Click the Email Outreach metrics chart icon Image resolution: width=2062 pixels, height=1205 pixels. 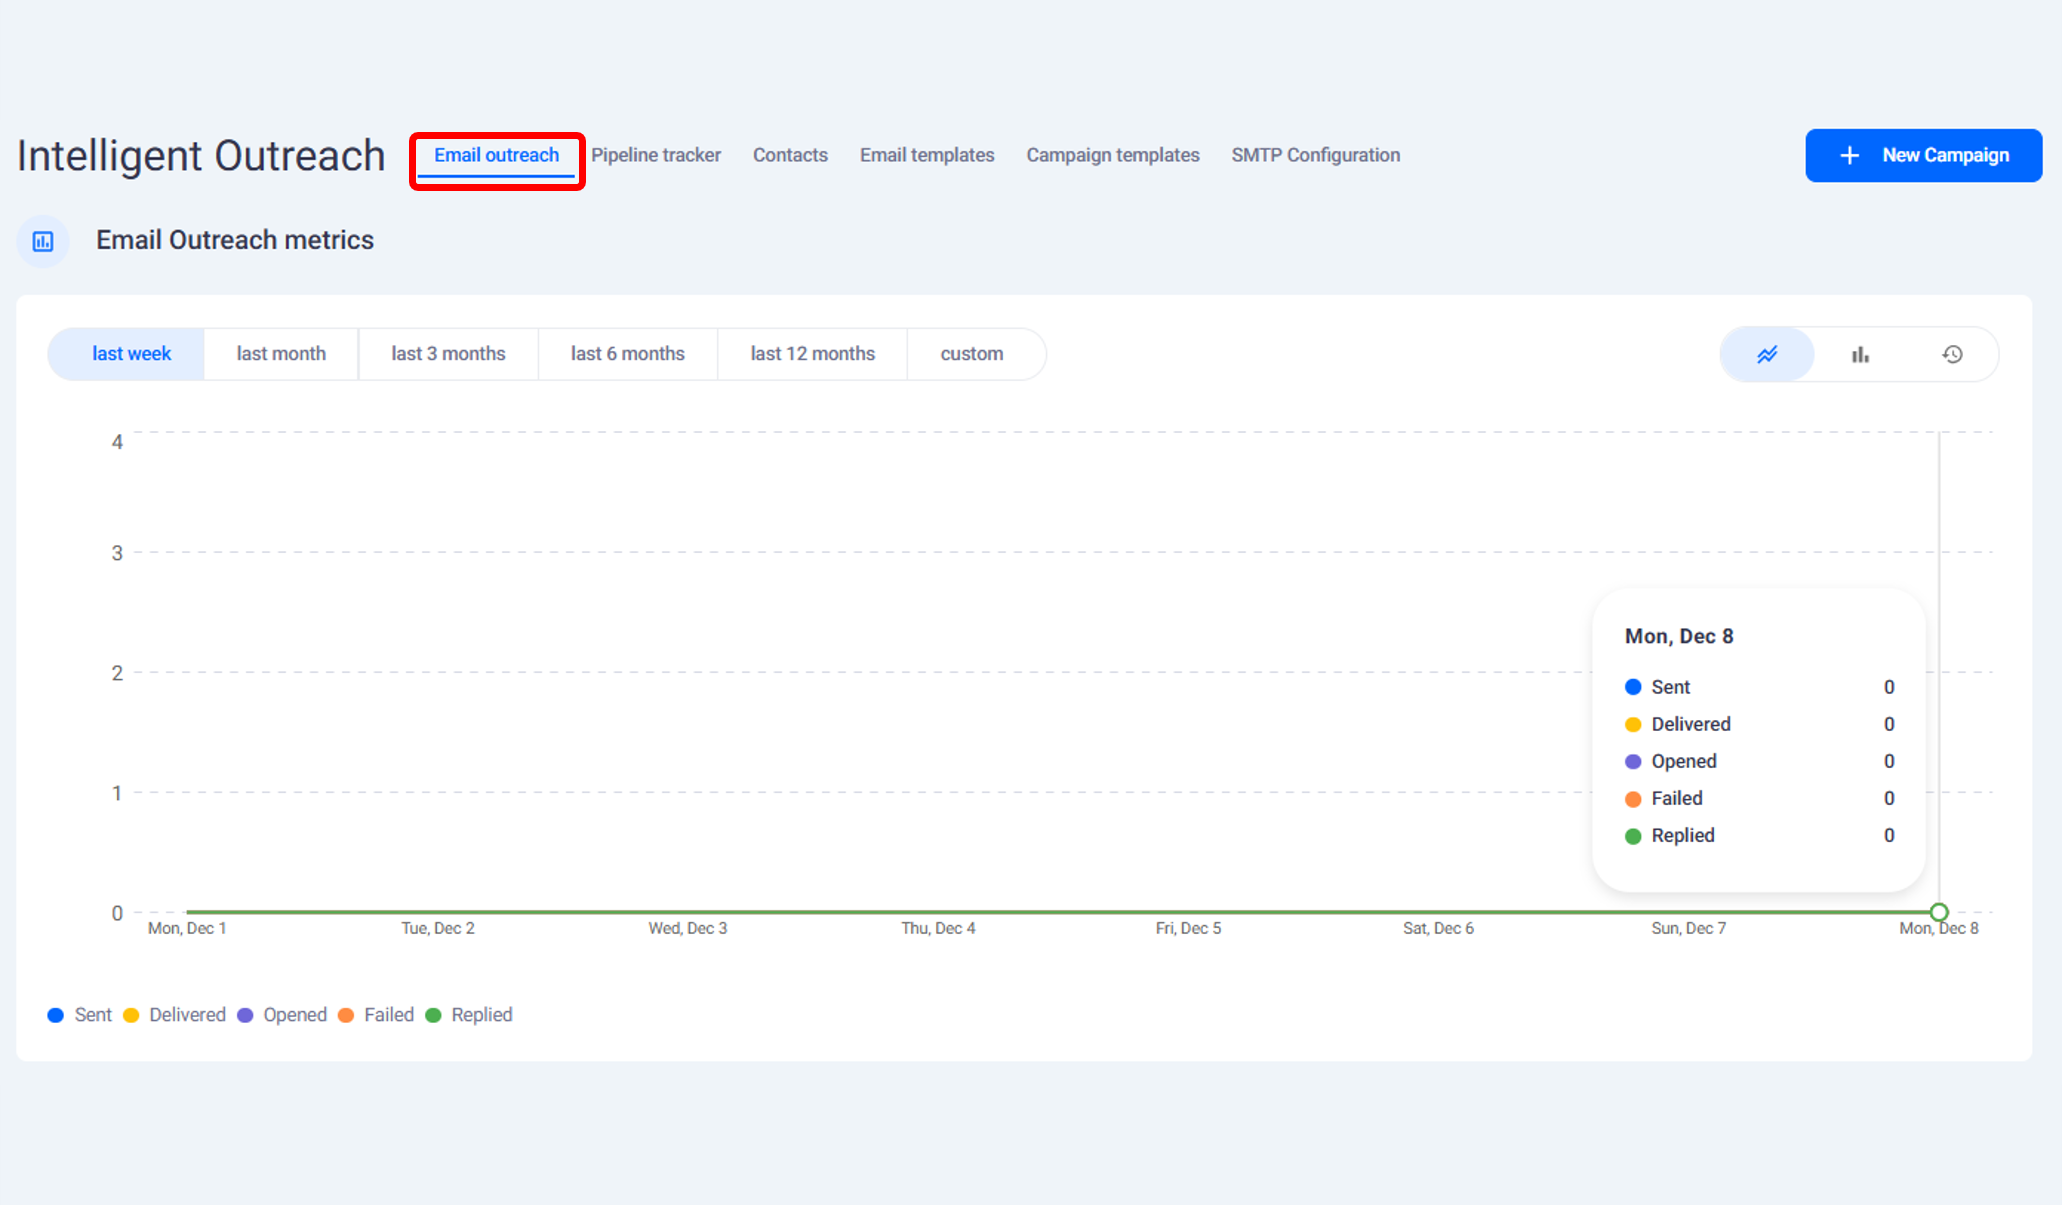coord(43,241)
